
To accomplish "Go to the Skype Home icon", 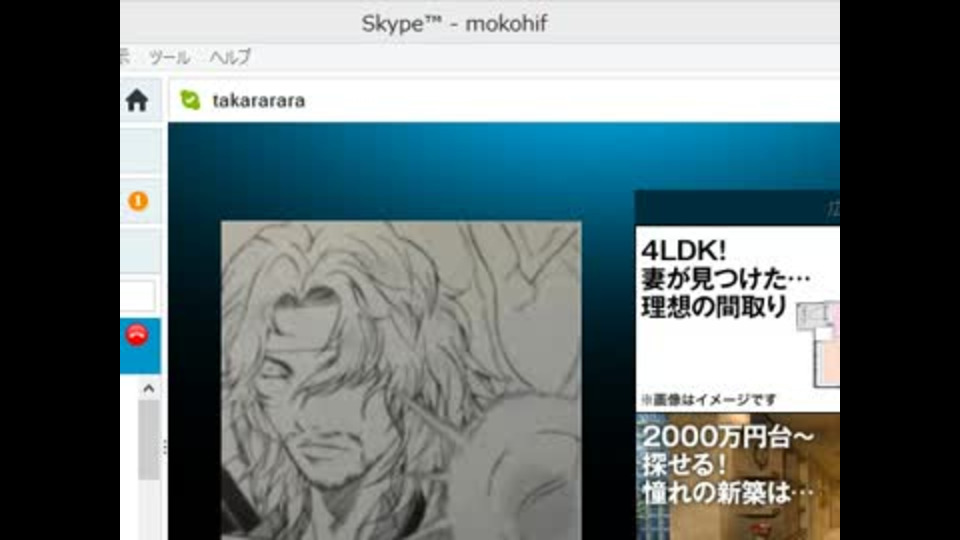I will coord(137,100).
